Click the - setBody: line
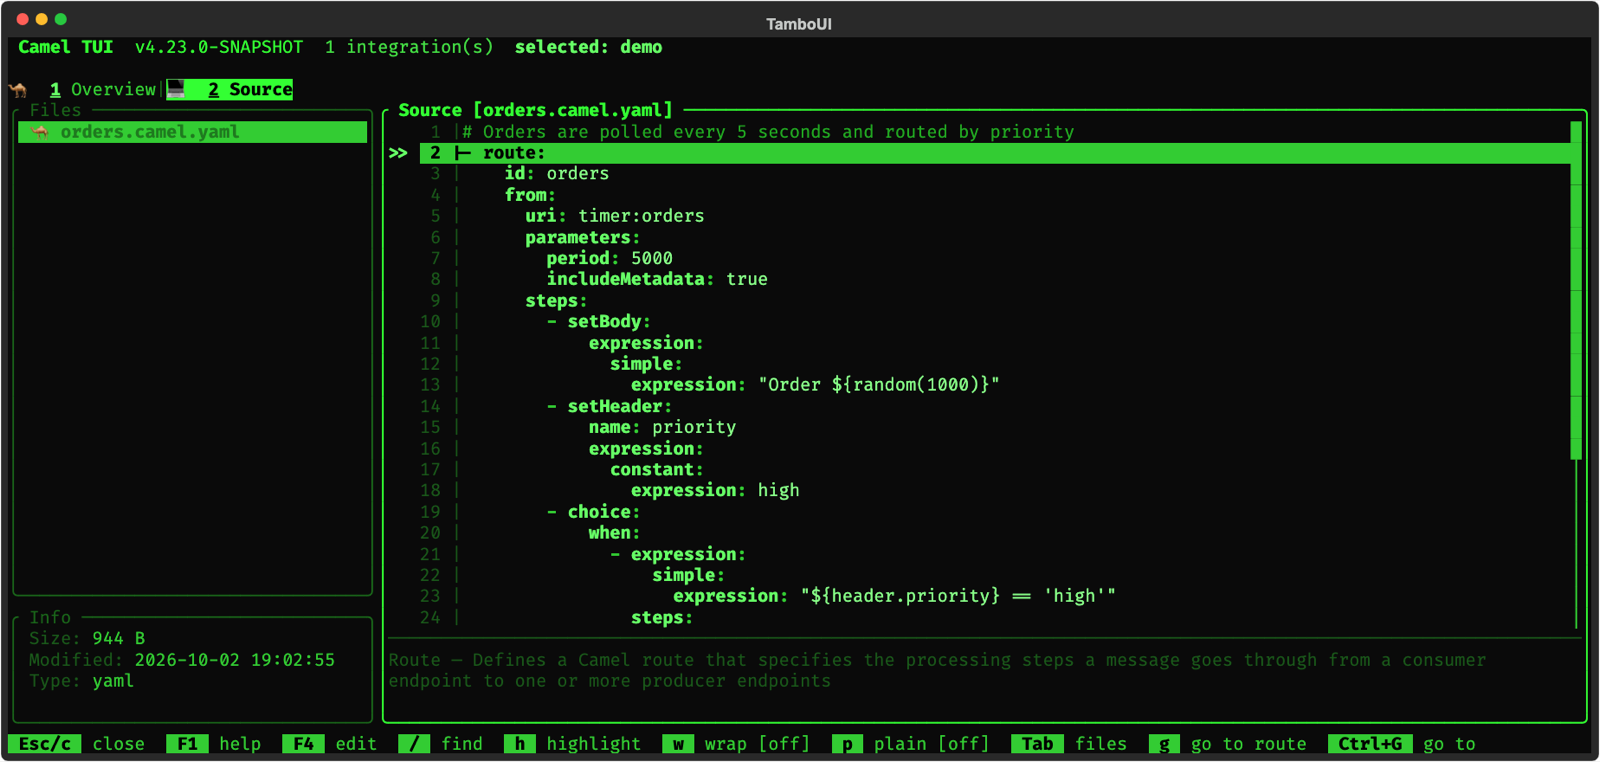Viewport: 1600px width, 762px height. tap(598, 322)
